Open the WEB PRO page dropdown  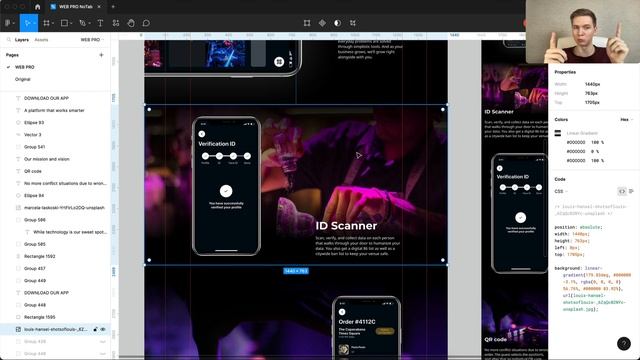point(92,40)
